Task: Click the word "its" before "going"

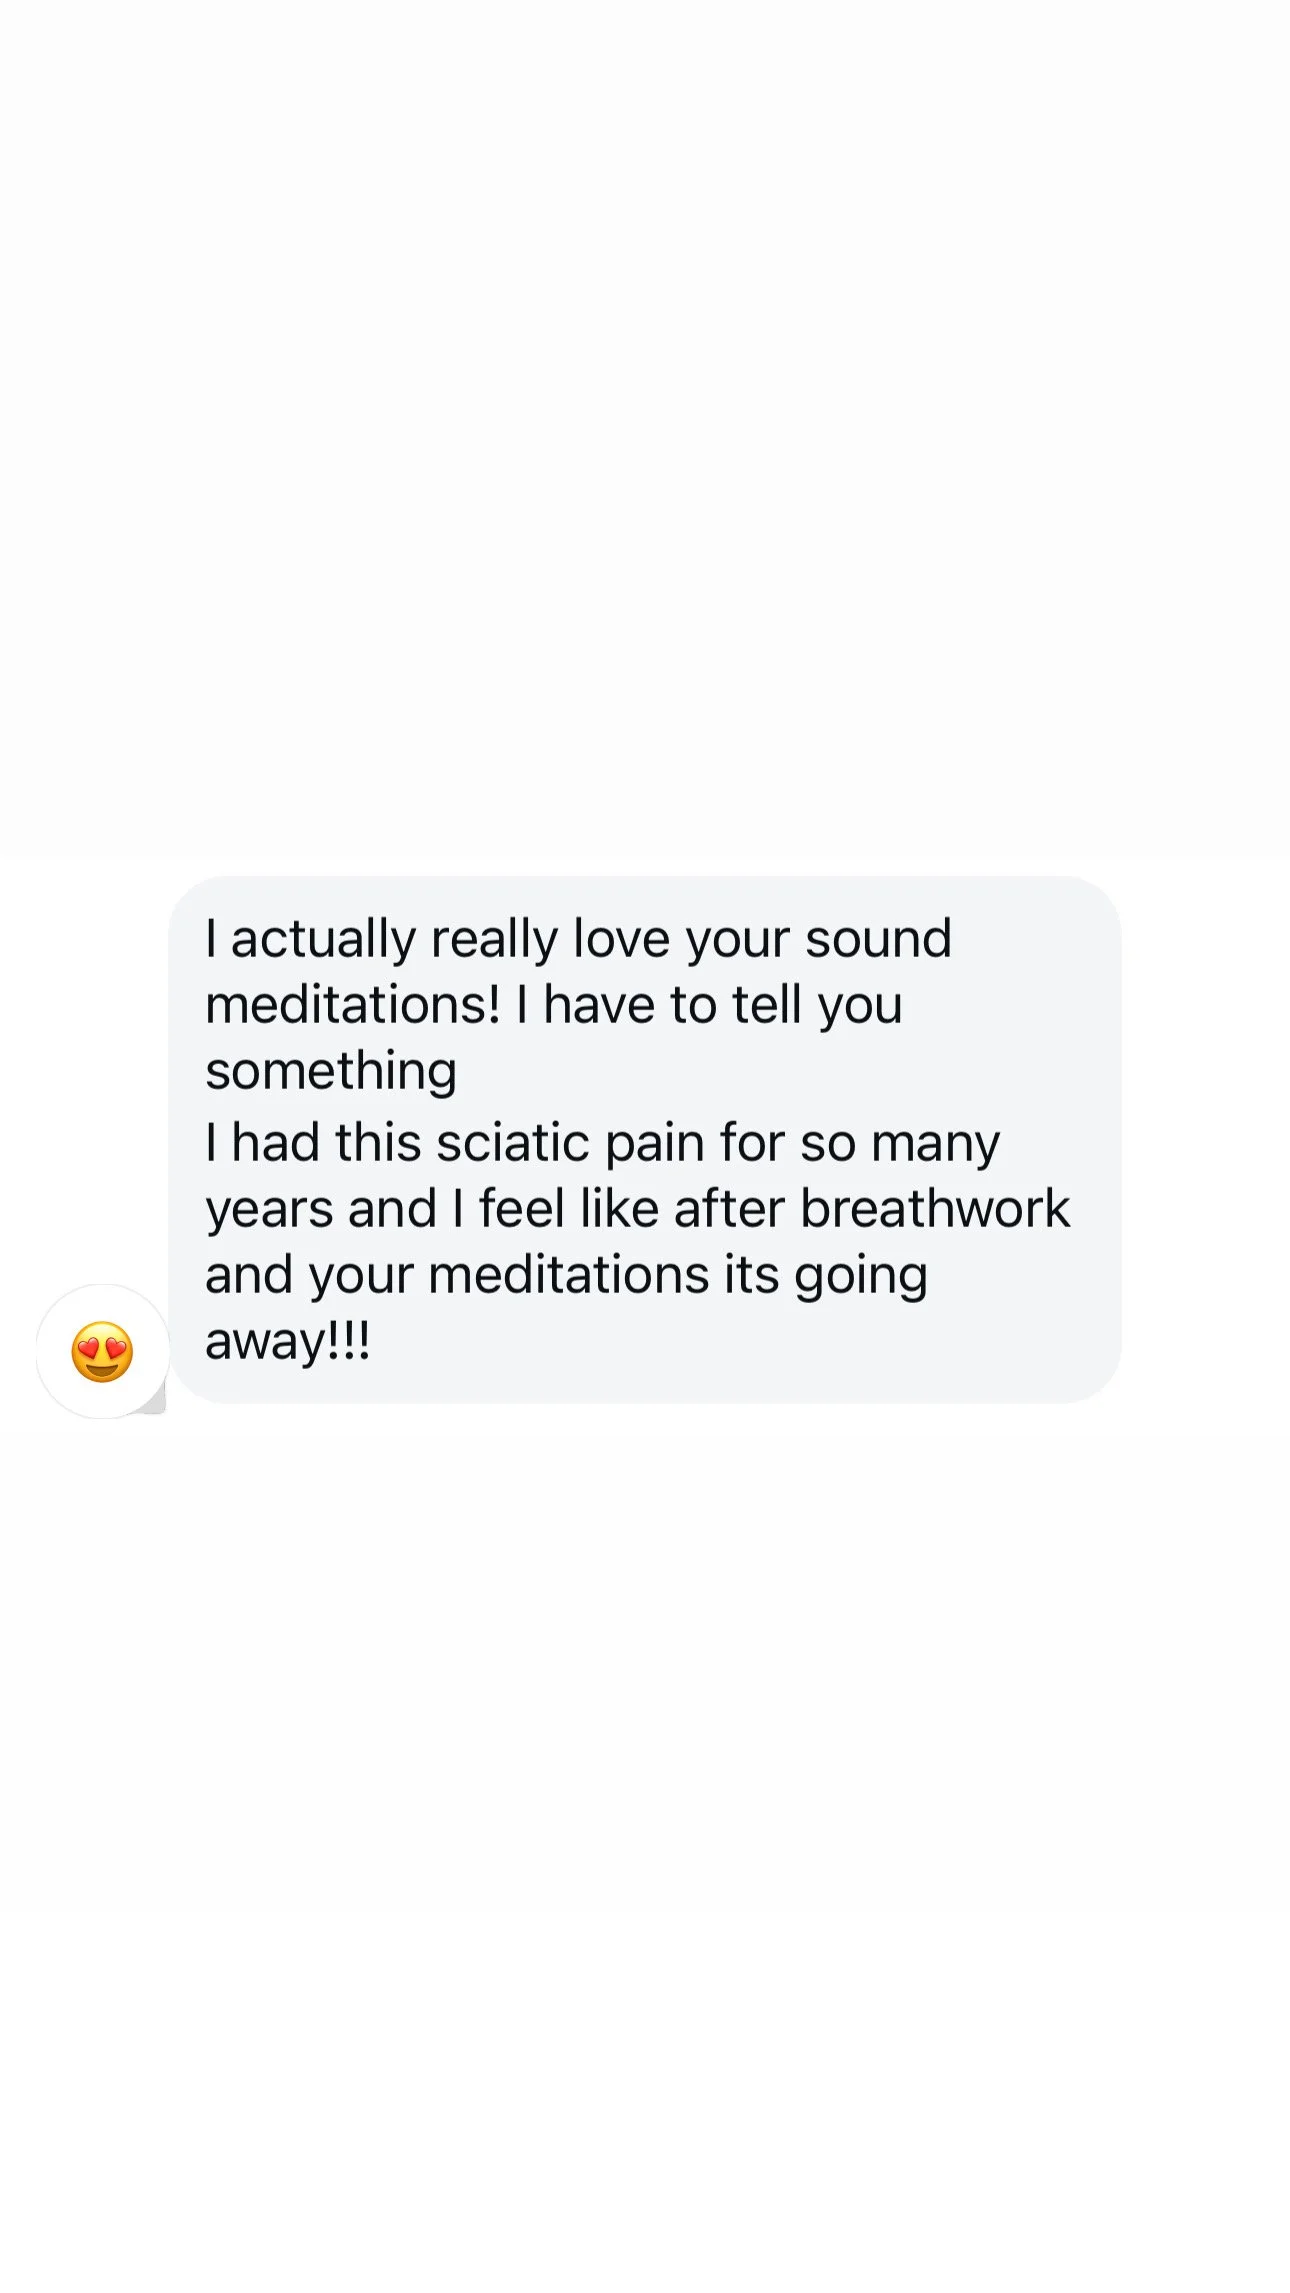Action: (751, 1274)
